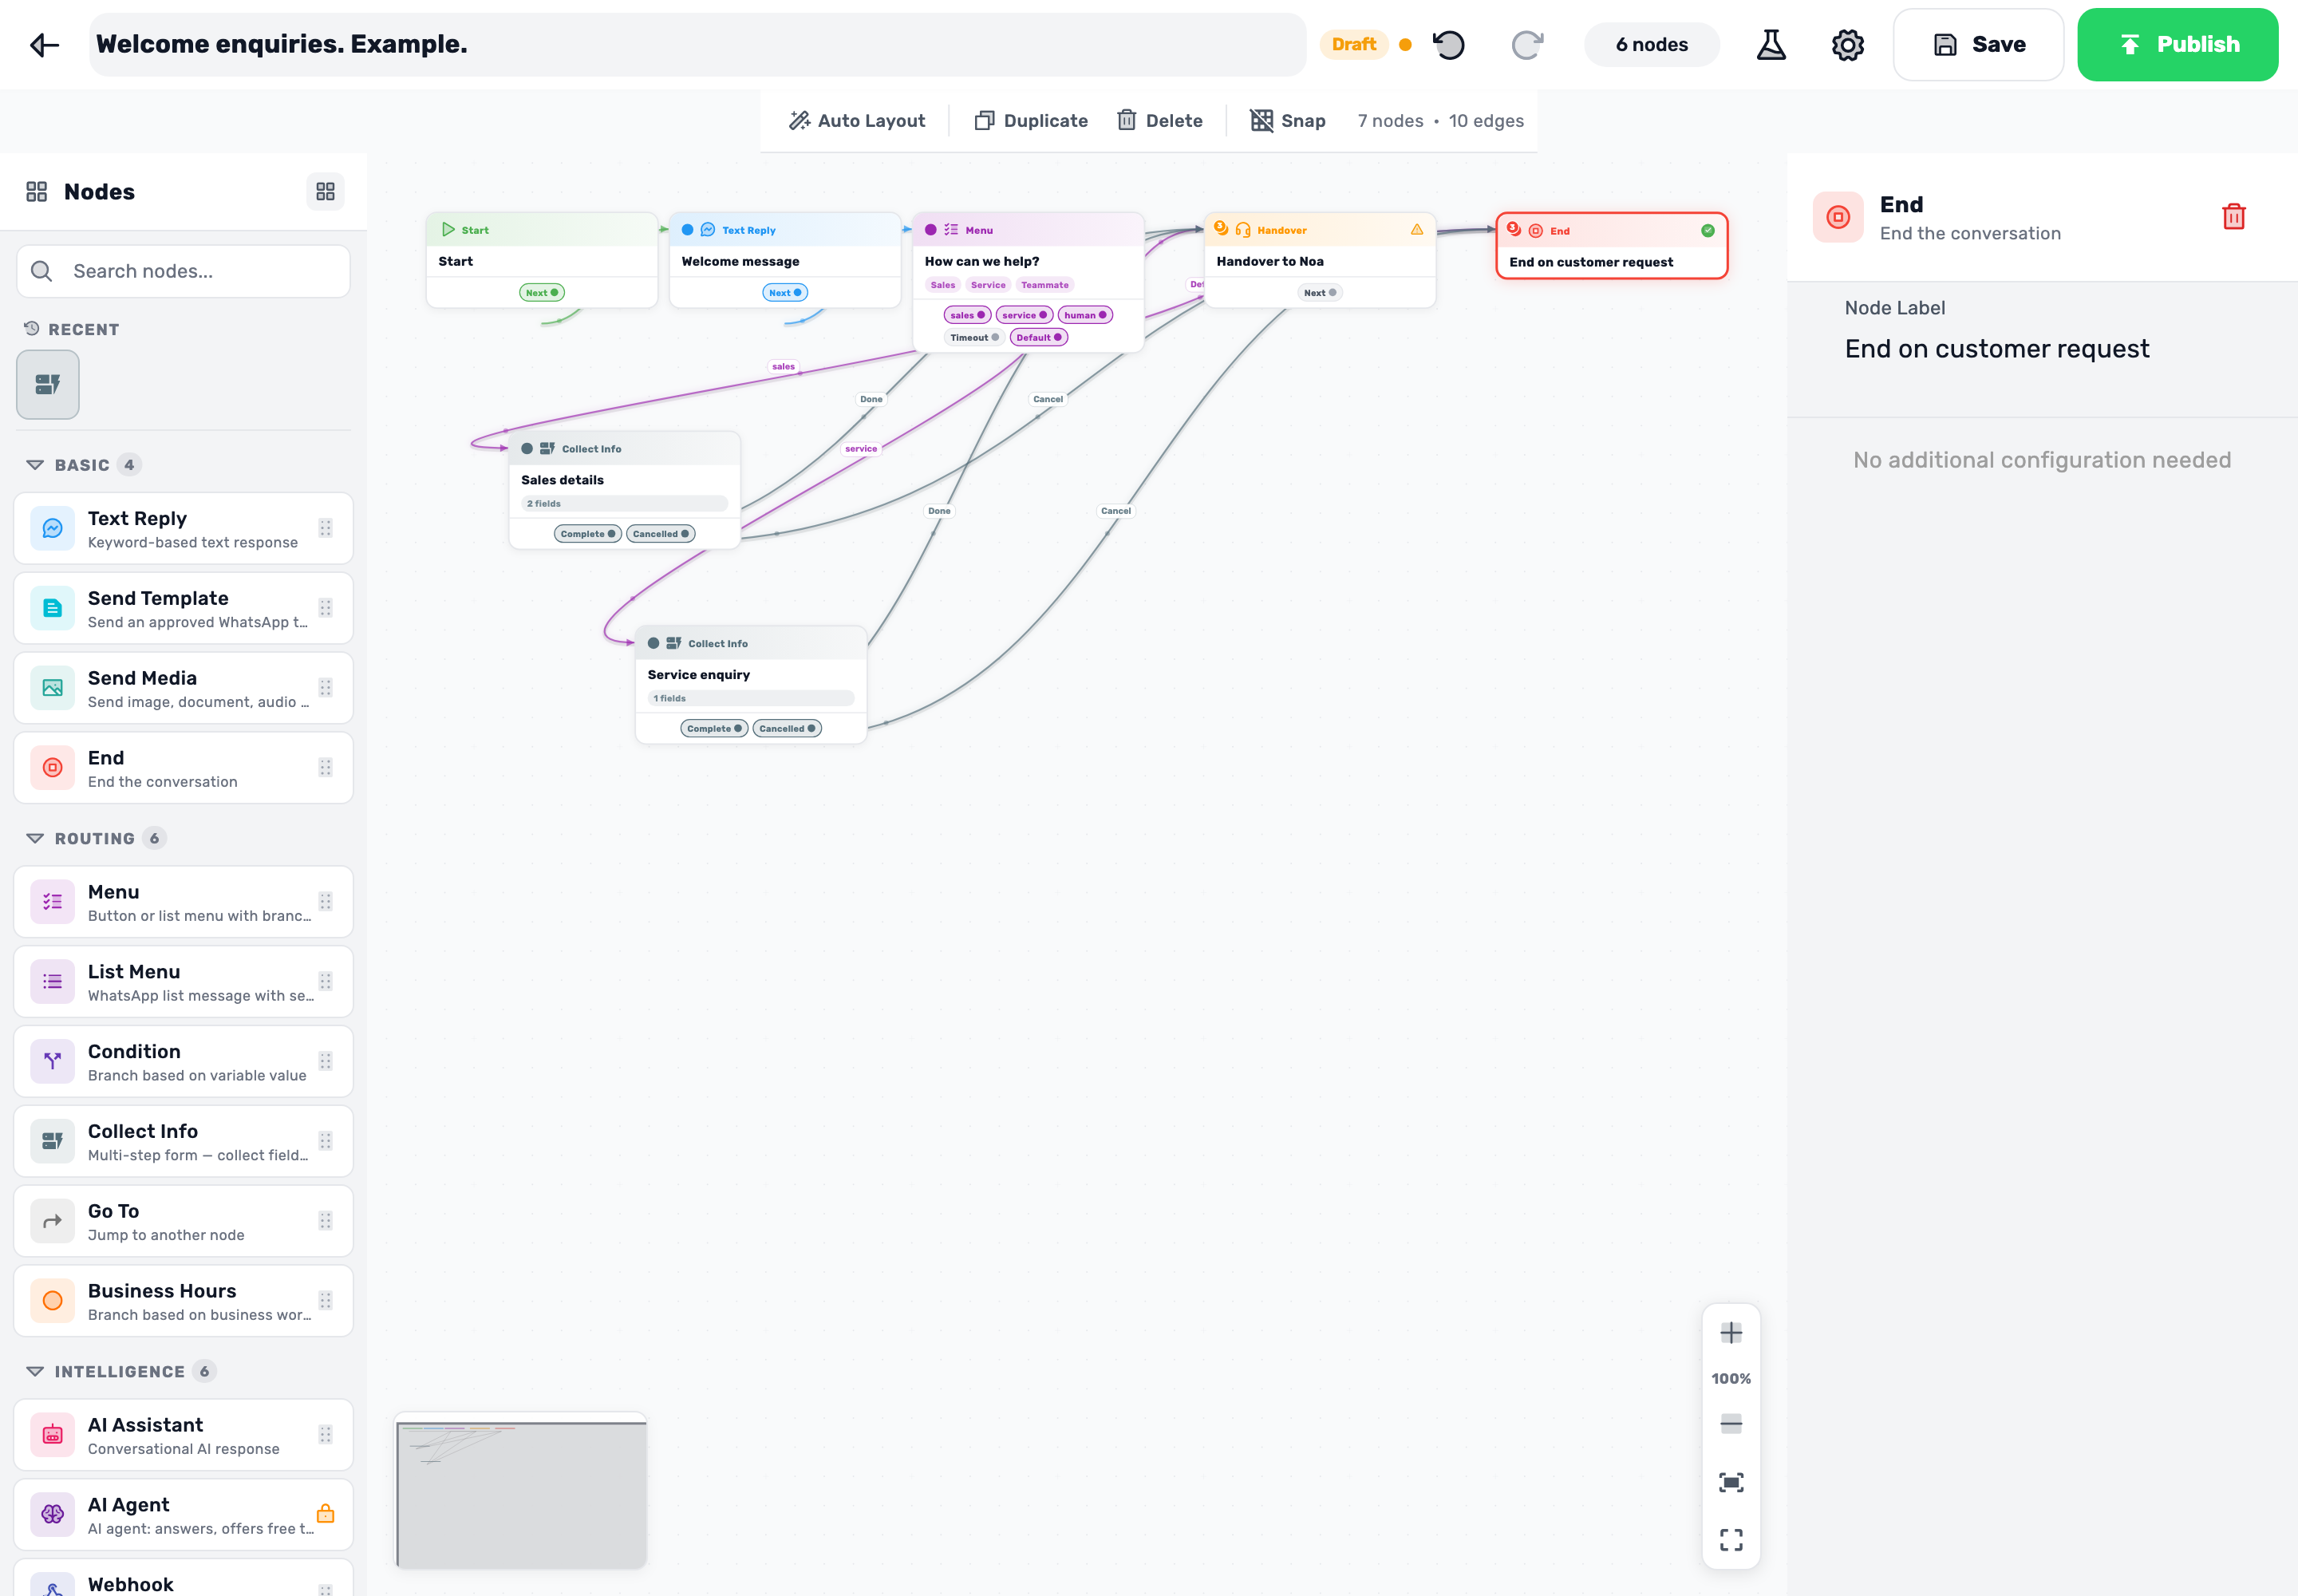Select the Collect Info node type in sidebar
Image resolution: width=2298 pixels, height=1596 pixels.
pos(183,1141)
